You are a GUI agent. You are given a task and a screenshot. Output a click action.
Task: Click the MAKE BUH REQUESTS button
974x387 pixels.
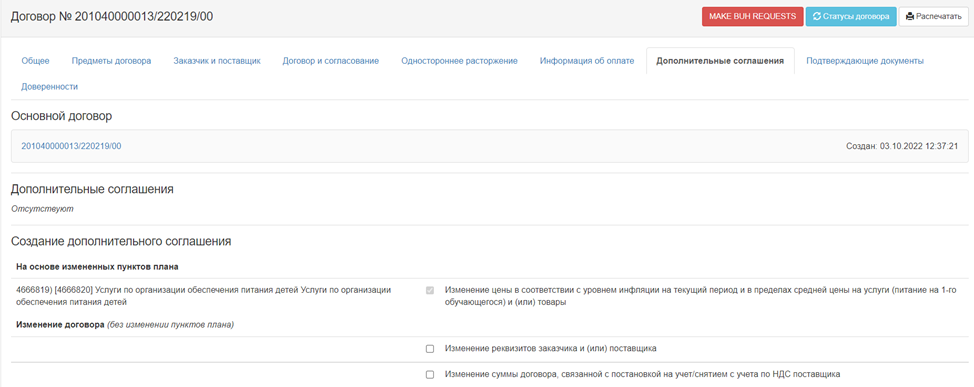pyautogui.click(x=753, y=16)
